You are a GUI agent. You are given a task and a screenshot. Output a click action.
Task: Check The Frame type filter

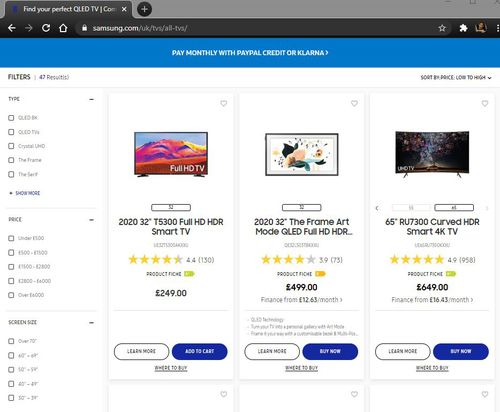point(11,160)
